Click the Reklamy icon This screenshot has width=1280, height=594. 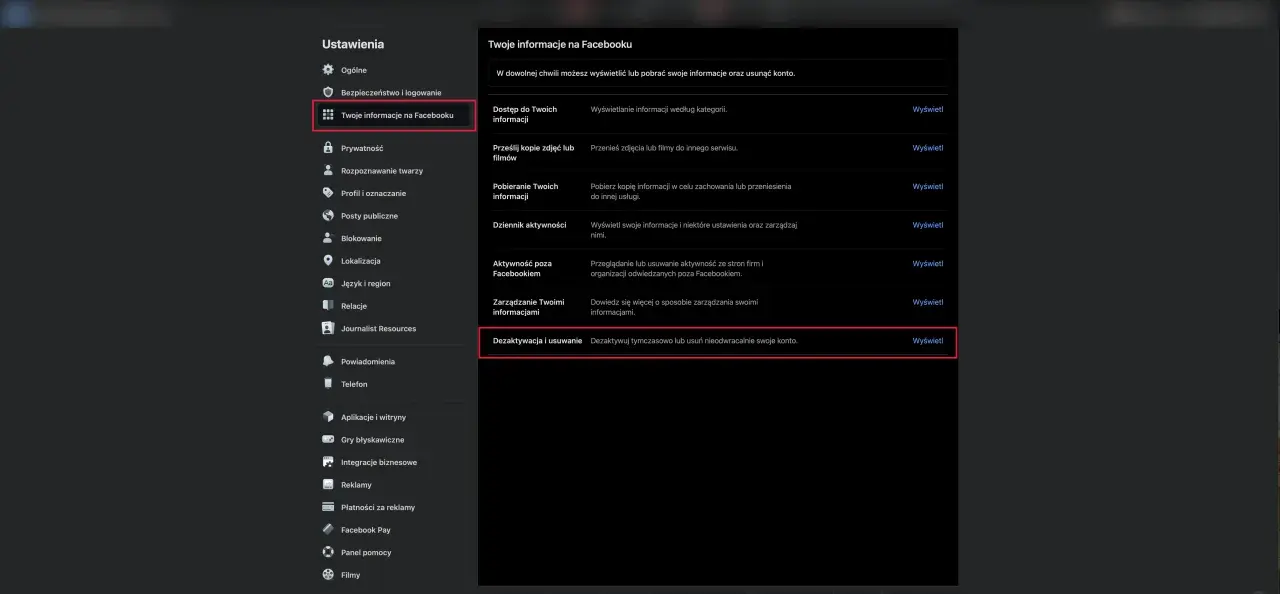pyautogui.click(x=328, y=485)
